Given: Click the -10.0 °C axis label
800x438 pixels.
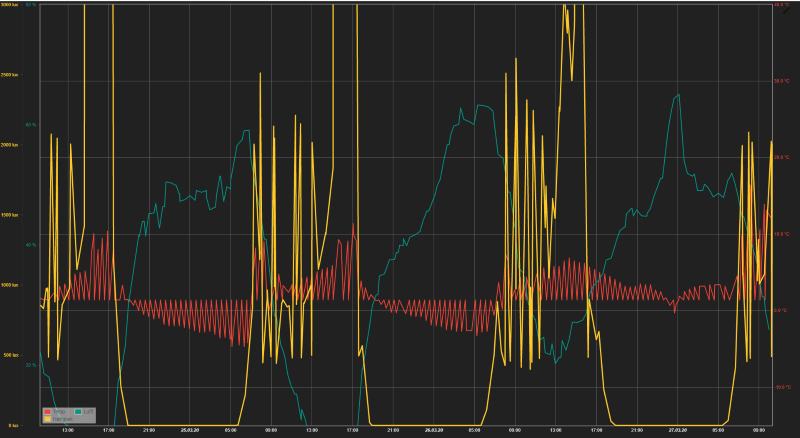Looking at the screenshot, I should [782, 387].
